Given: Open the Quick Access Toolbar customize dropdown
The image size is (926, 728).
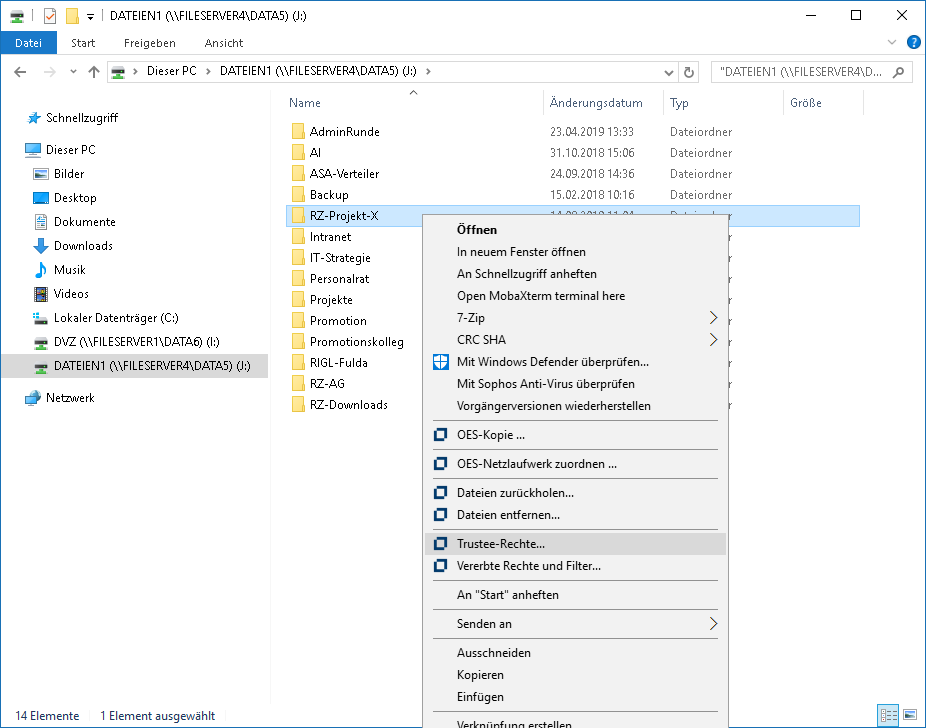Looking at the screenshot, I should click(91, 16).
